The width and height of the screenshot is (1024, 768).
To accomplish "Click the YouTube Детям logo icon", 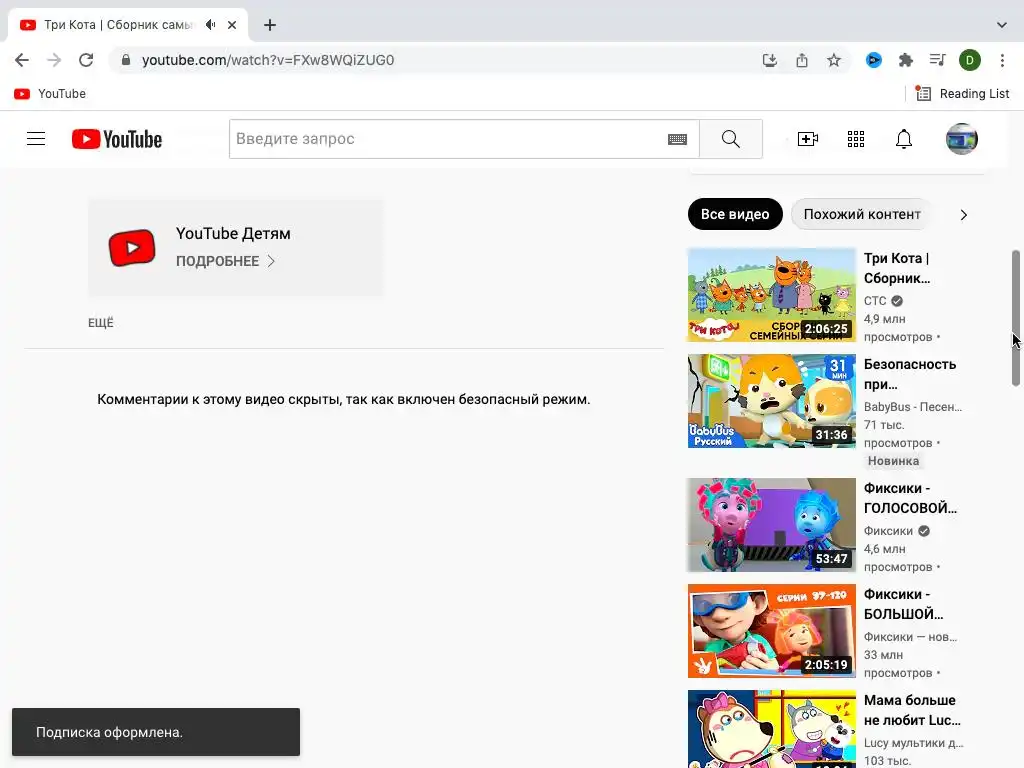I will click(x=132, y=248).
